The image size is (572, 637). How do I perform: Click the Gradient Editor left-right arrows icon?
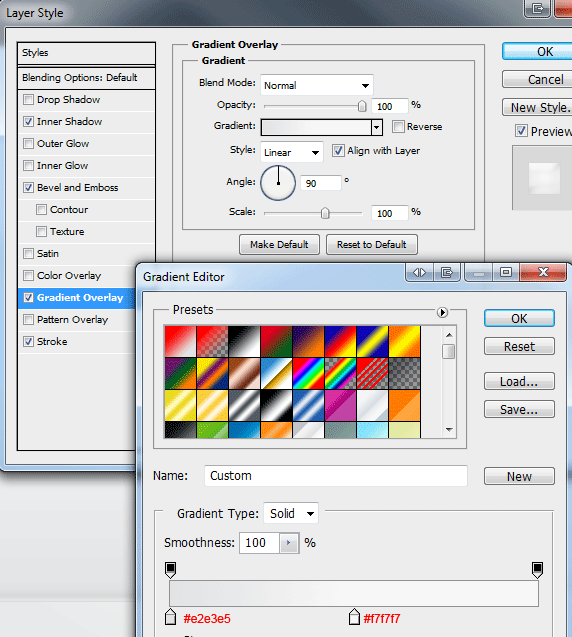pyautogui.click(x=419, y=272)
